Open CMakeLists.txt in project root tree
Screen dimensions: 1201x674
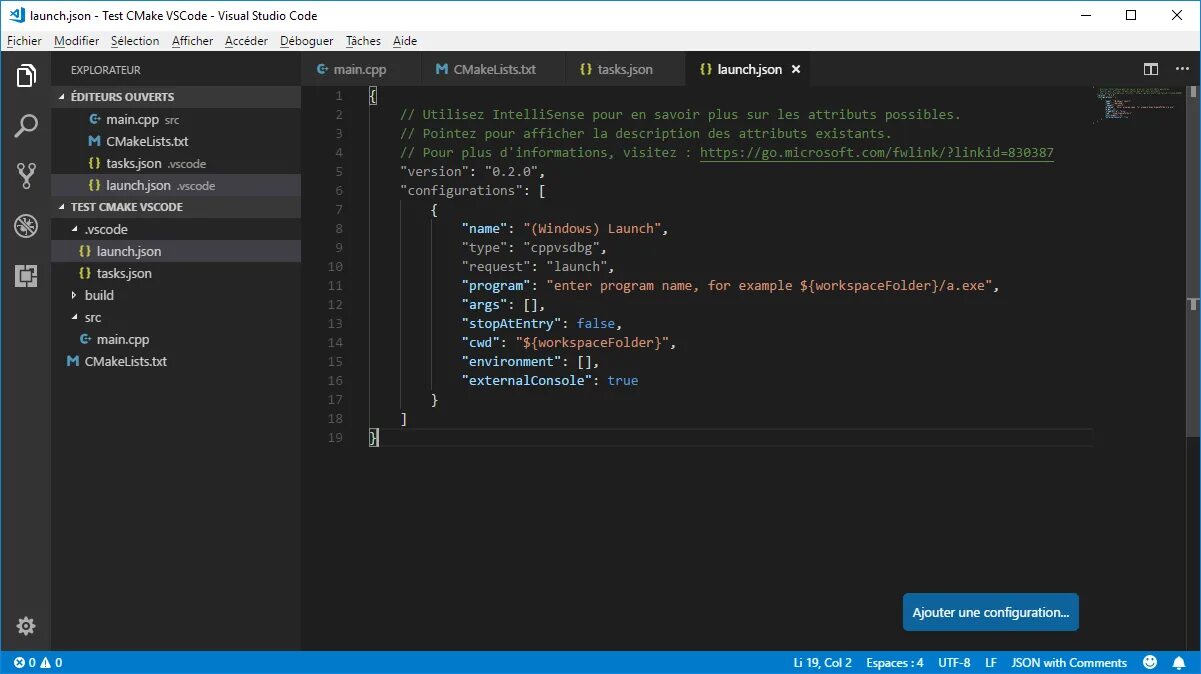click(176, 361)
